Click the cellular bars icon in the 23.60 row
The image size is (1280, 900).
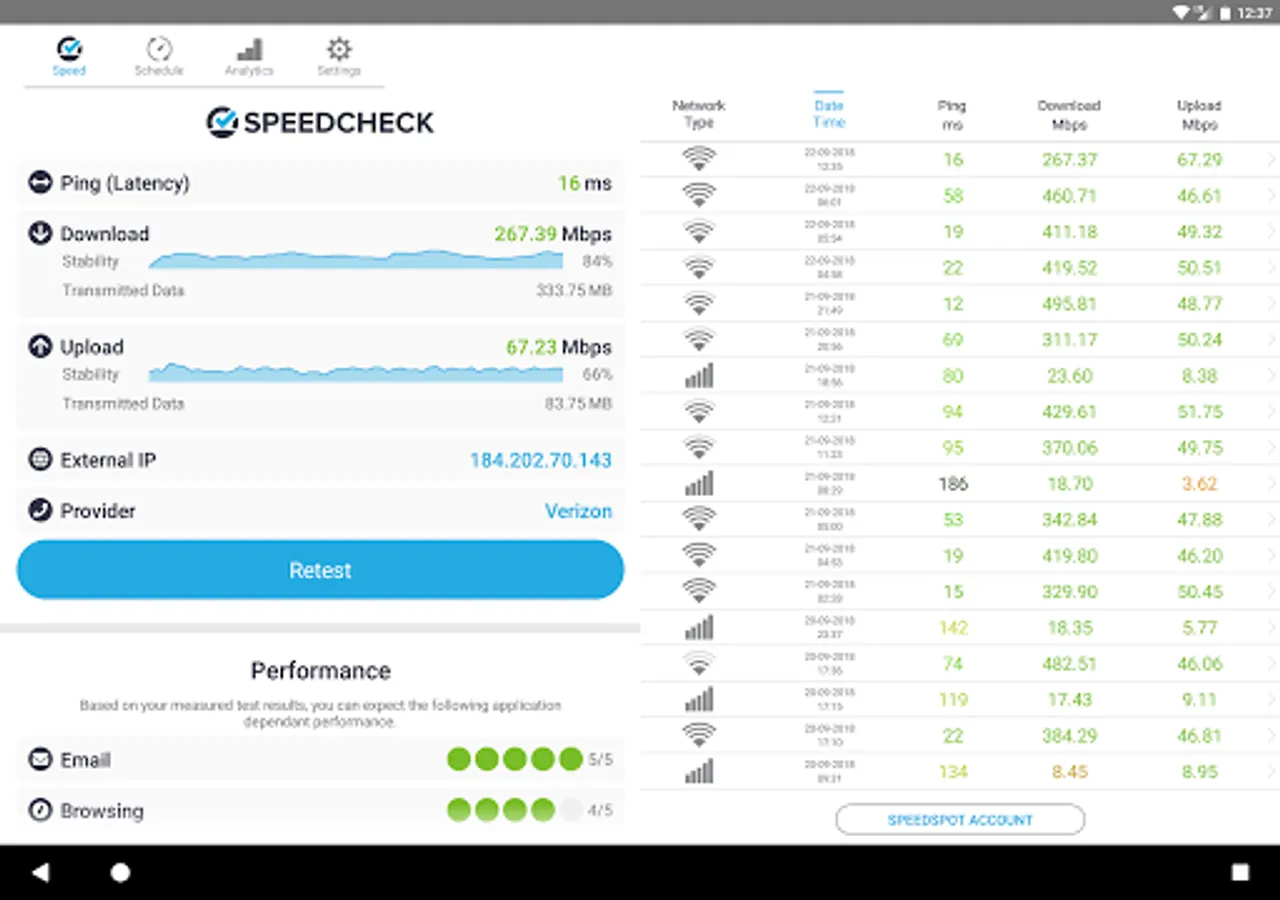click(699, 375)
